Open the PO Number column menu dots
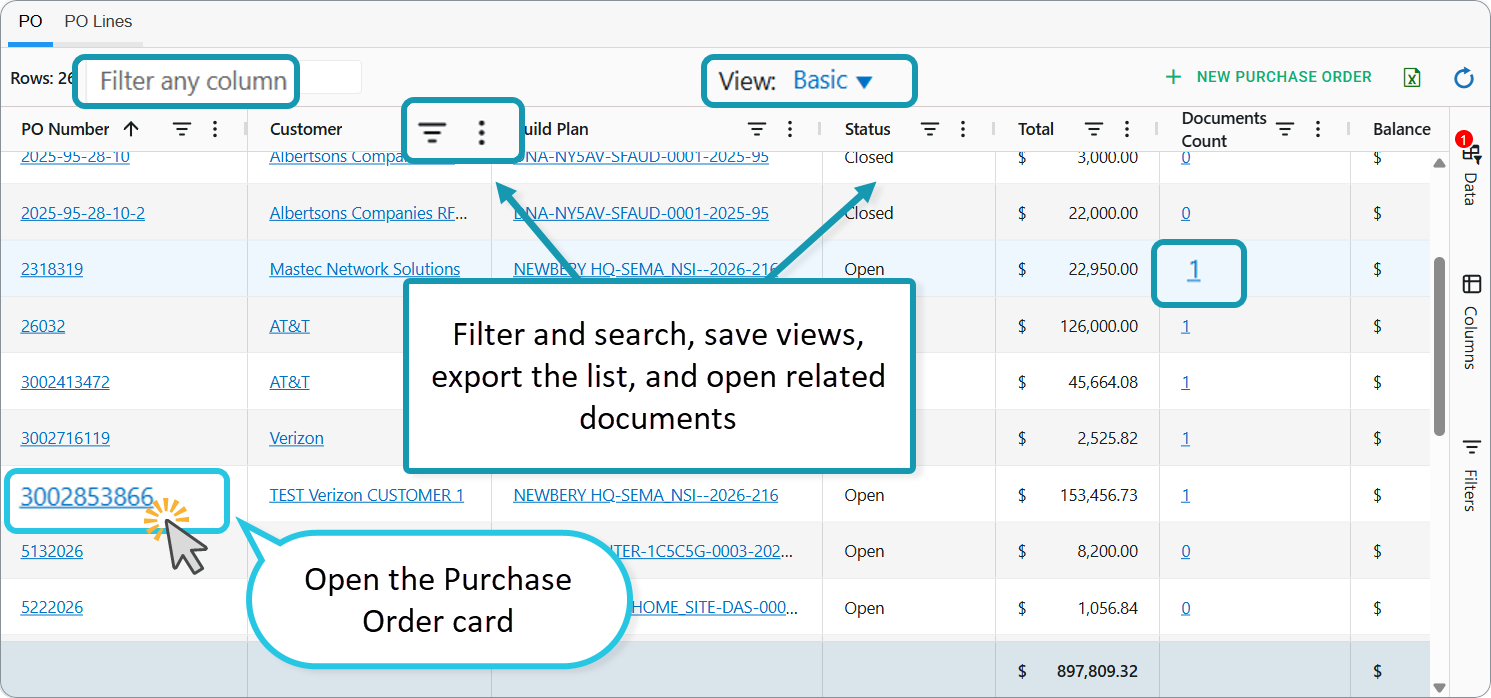The height and width of the screenshot is (698, 1491). click(x=215, y=129)
